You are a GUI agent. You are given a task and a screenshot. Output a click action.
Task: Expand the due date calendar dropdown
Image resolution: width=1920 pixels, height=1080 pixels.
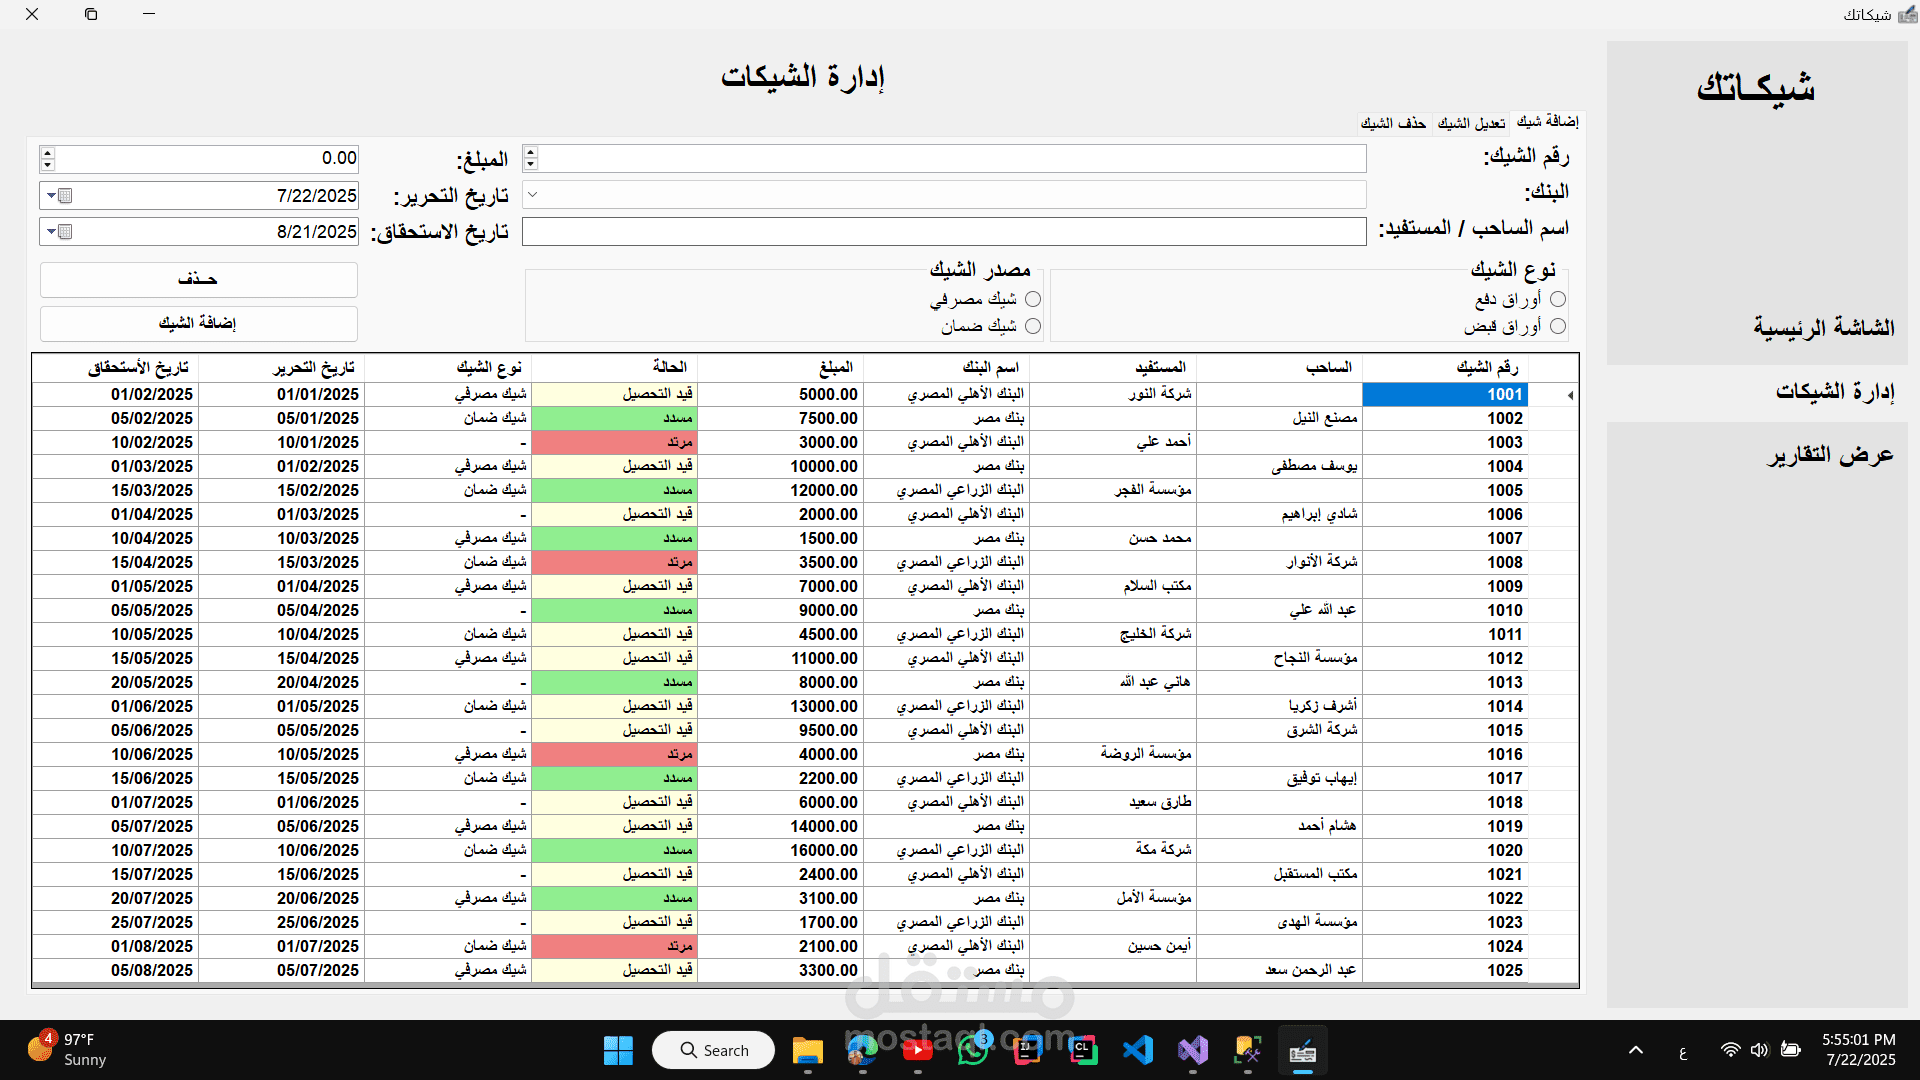pos(52,231)
